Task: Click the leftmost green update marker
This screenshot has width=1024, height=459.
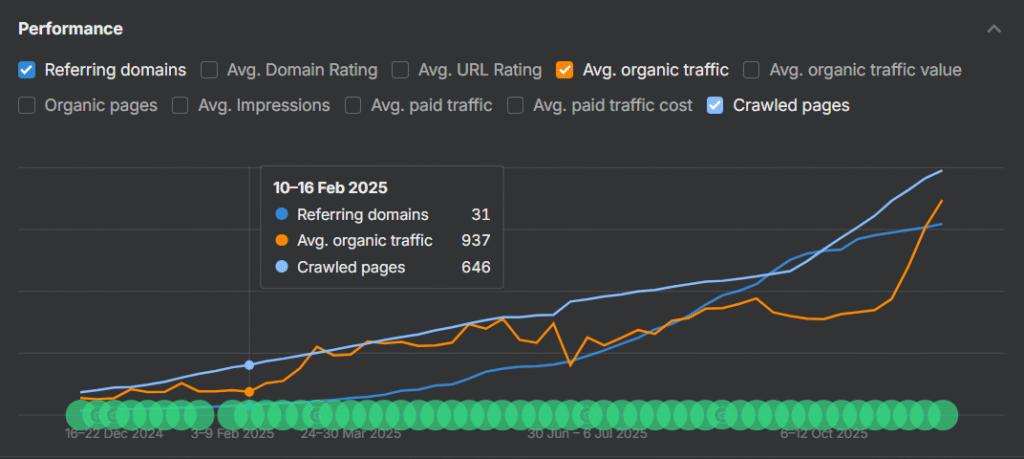Action: tap(80, 414)
